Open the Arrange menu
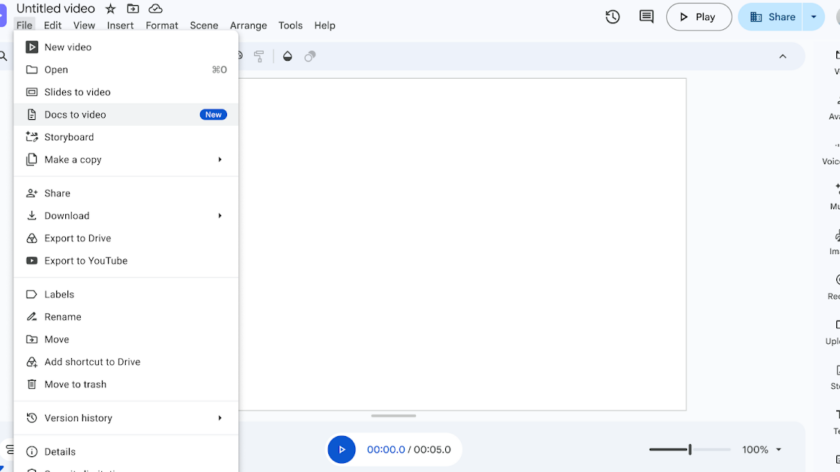The width and height of the screenshot is (840, 472). coord(248,25)
